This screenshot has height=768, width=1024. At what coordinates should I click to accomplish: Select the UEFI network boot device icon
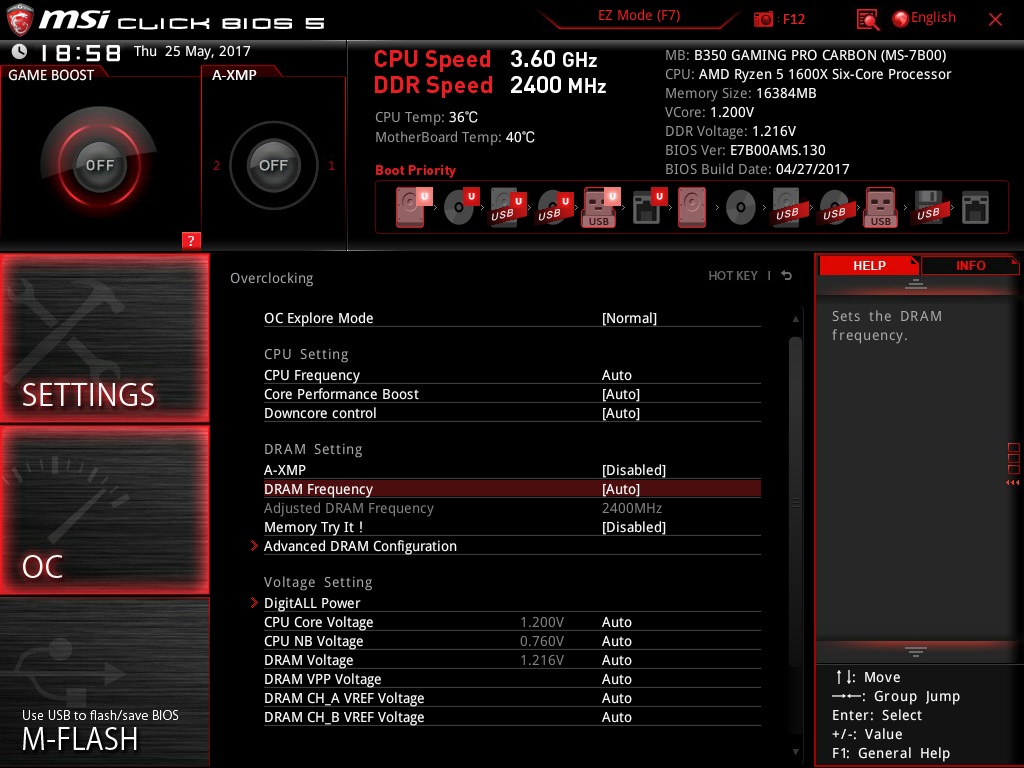649,207
